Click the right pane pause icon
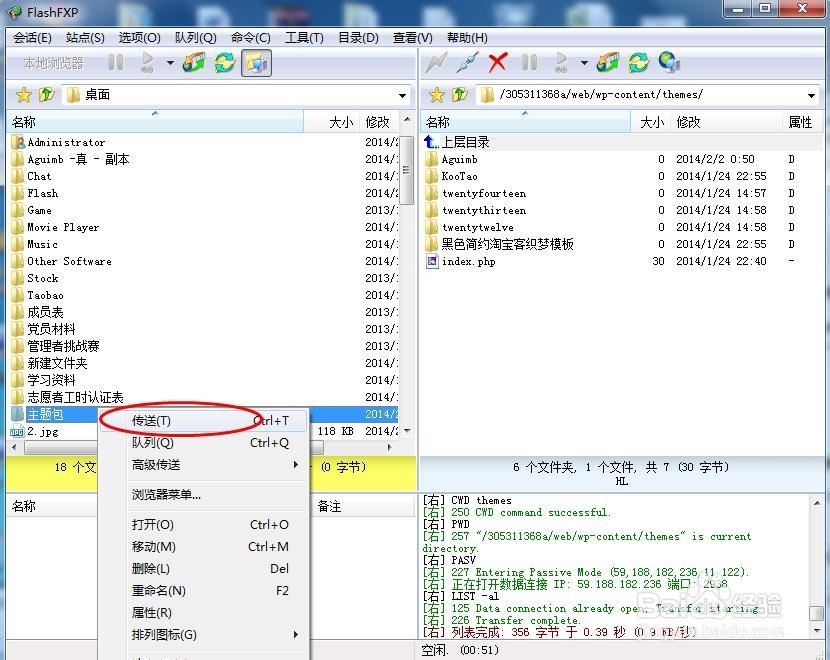Viewport: 830px width, 660px height. pos(529,62)
